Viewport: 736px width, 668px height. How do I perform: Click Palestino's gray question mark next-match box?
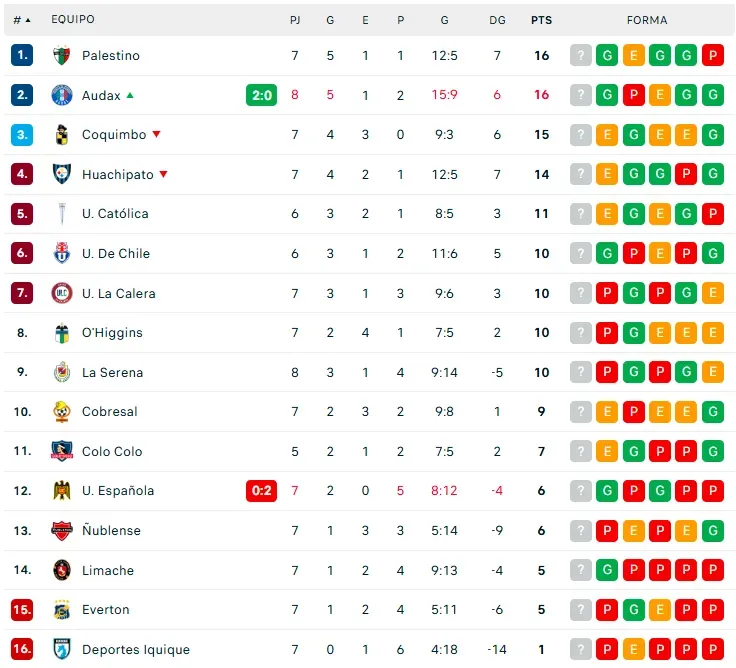click(x=581, y=56)
